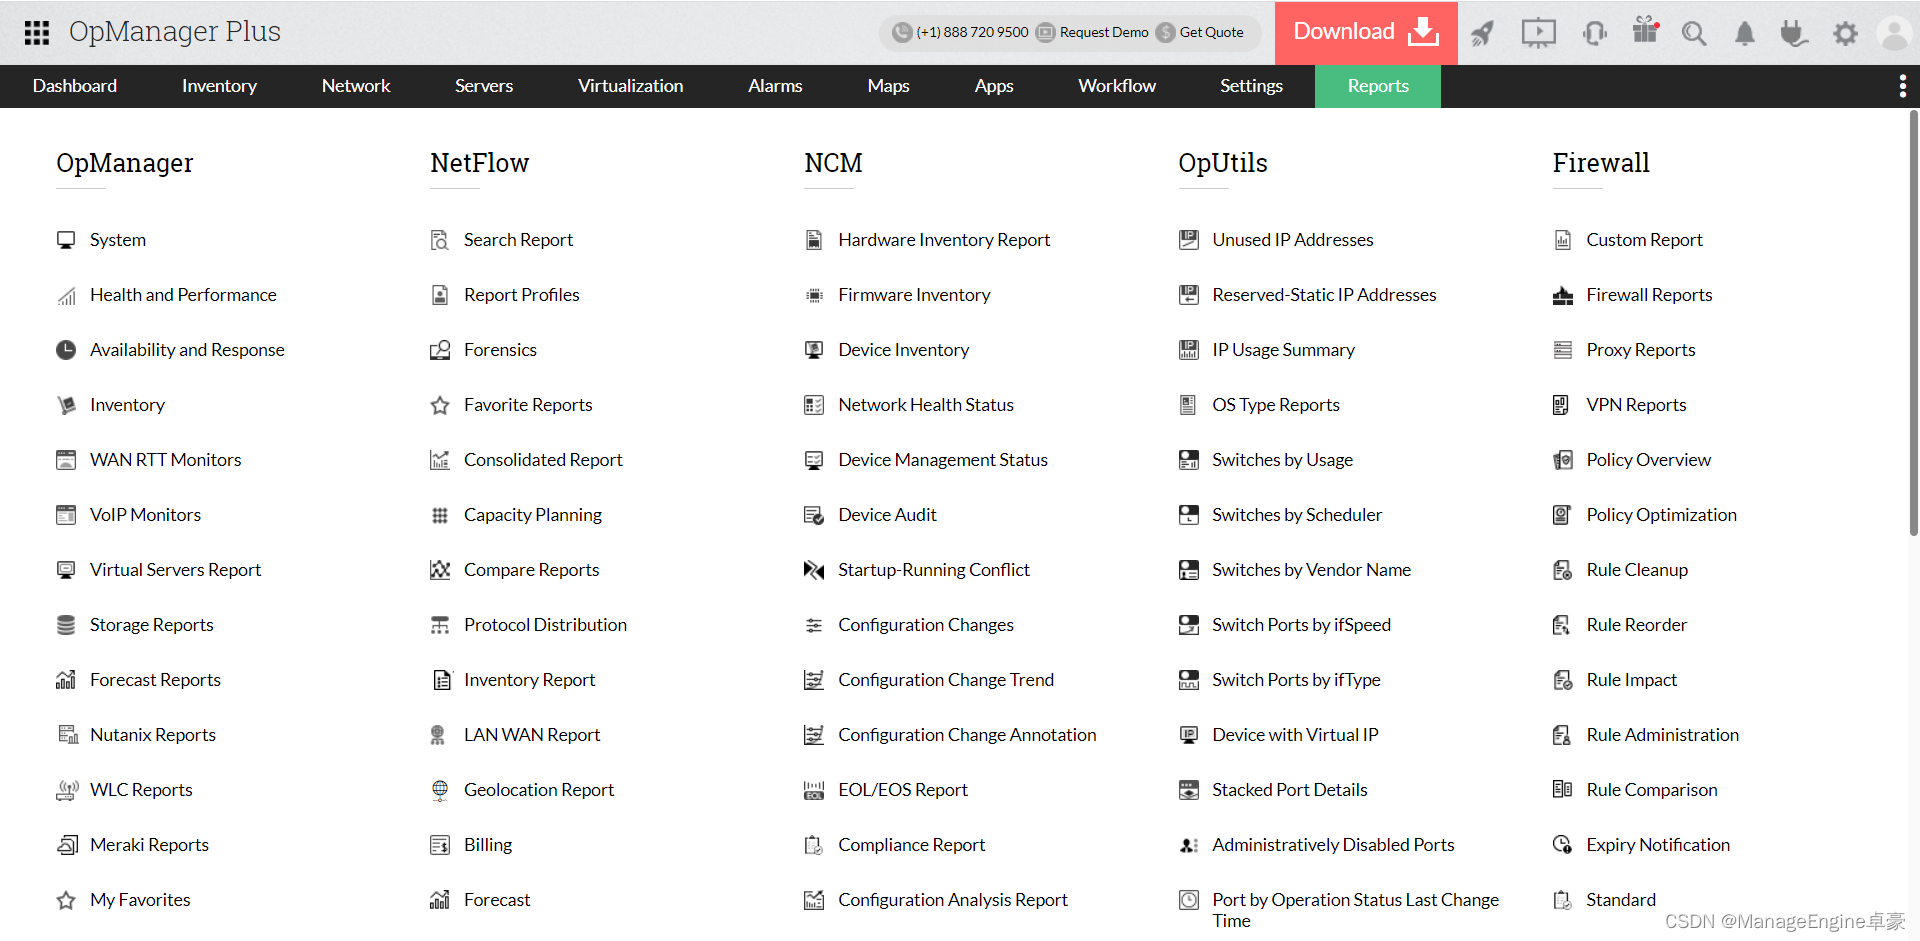
Task: Open the settings gear icon
Action: coord(1845,33)
